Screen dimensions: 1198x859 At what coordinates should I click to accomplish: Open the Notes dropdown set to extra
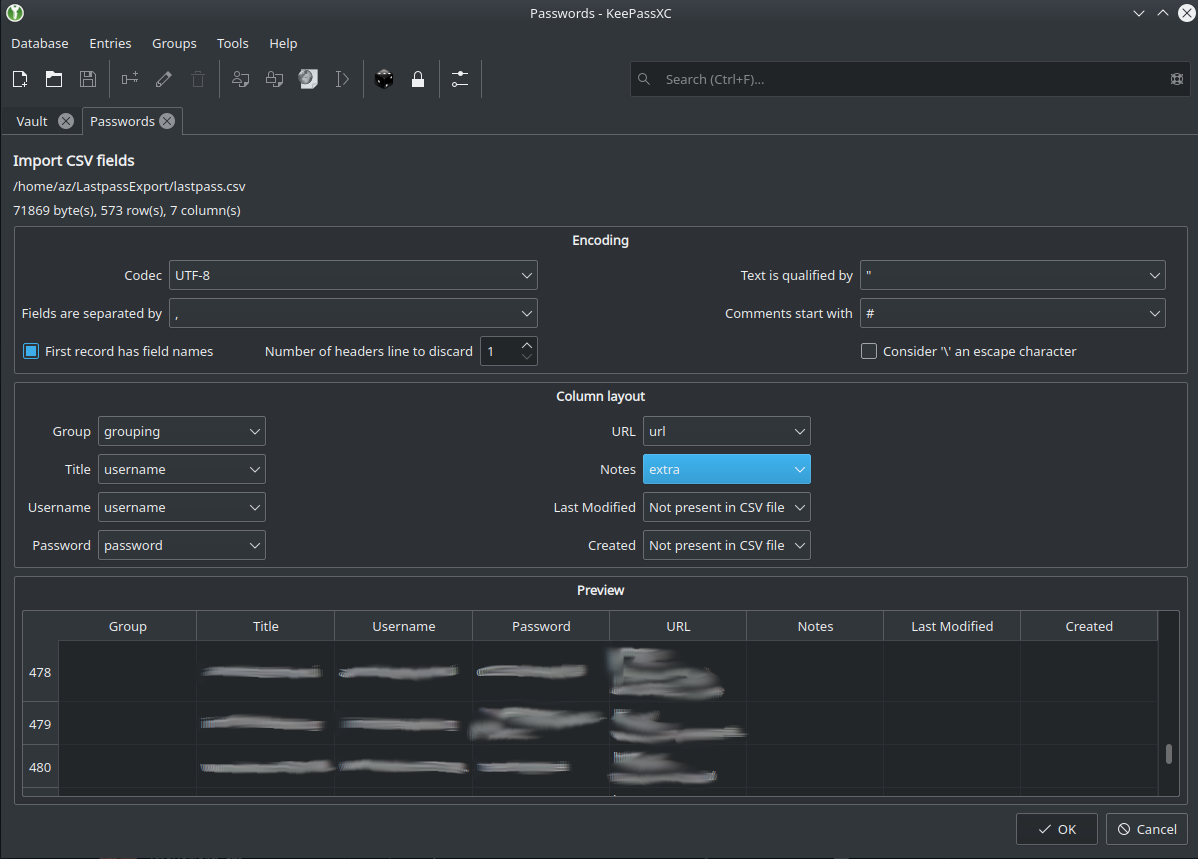727,469
